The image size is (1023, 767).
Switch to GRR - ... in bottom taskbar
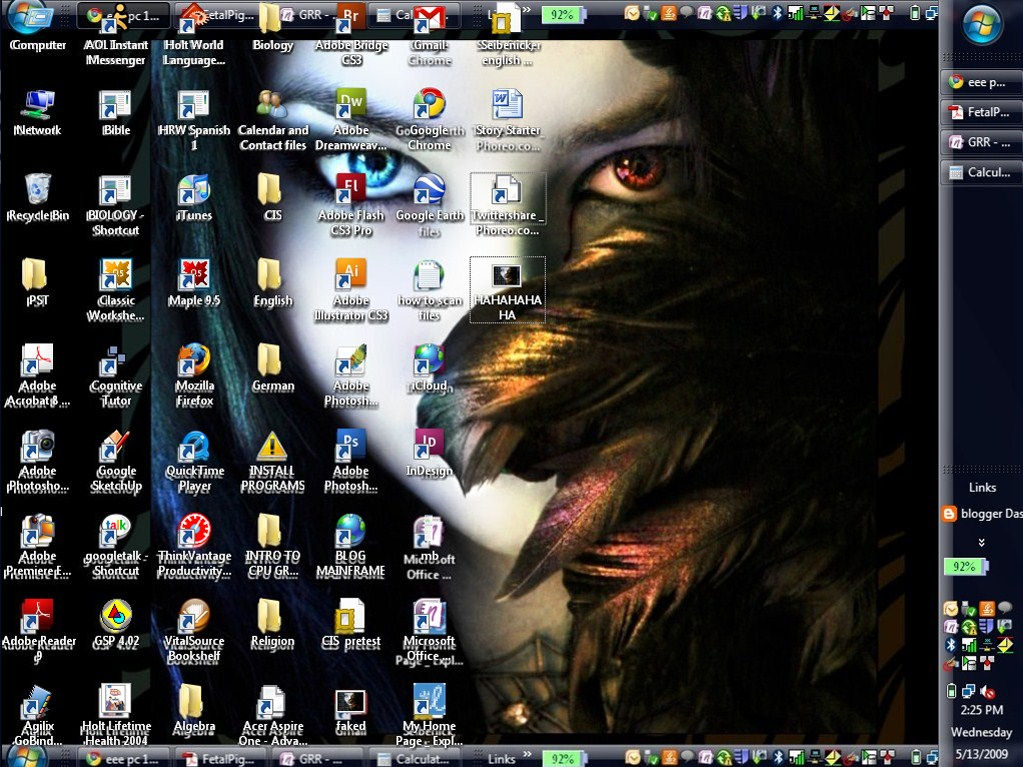tap(315, 759)
